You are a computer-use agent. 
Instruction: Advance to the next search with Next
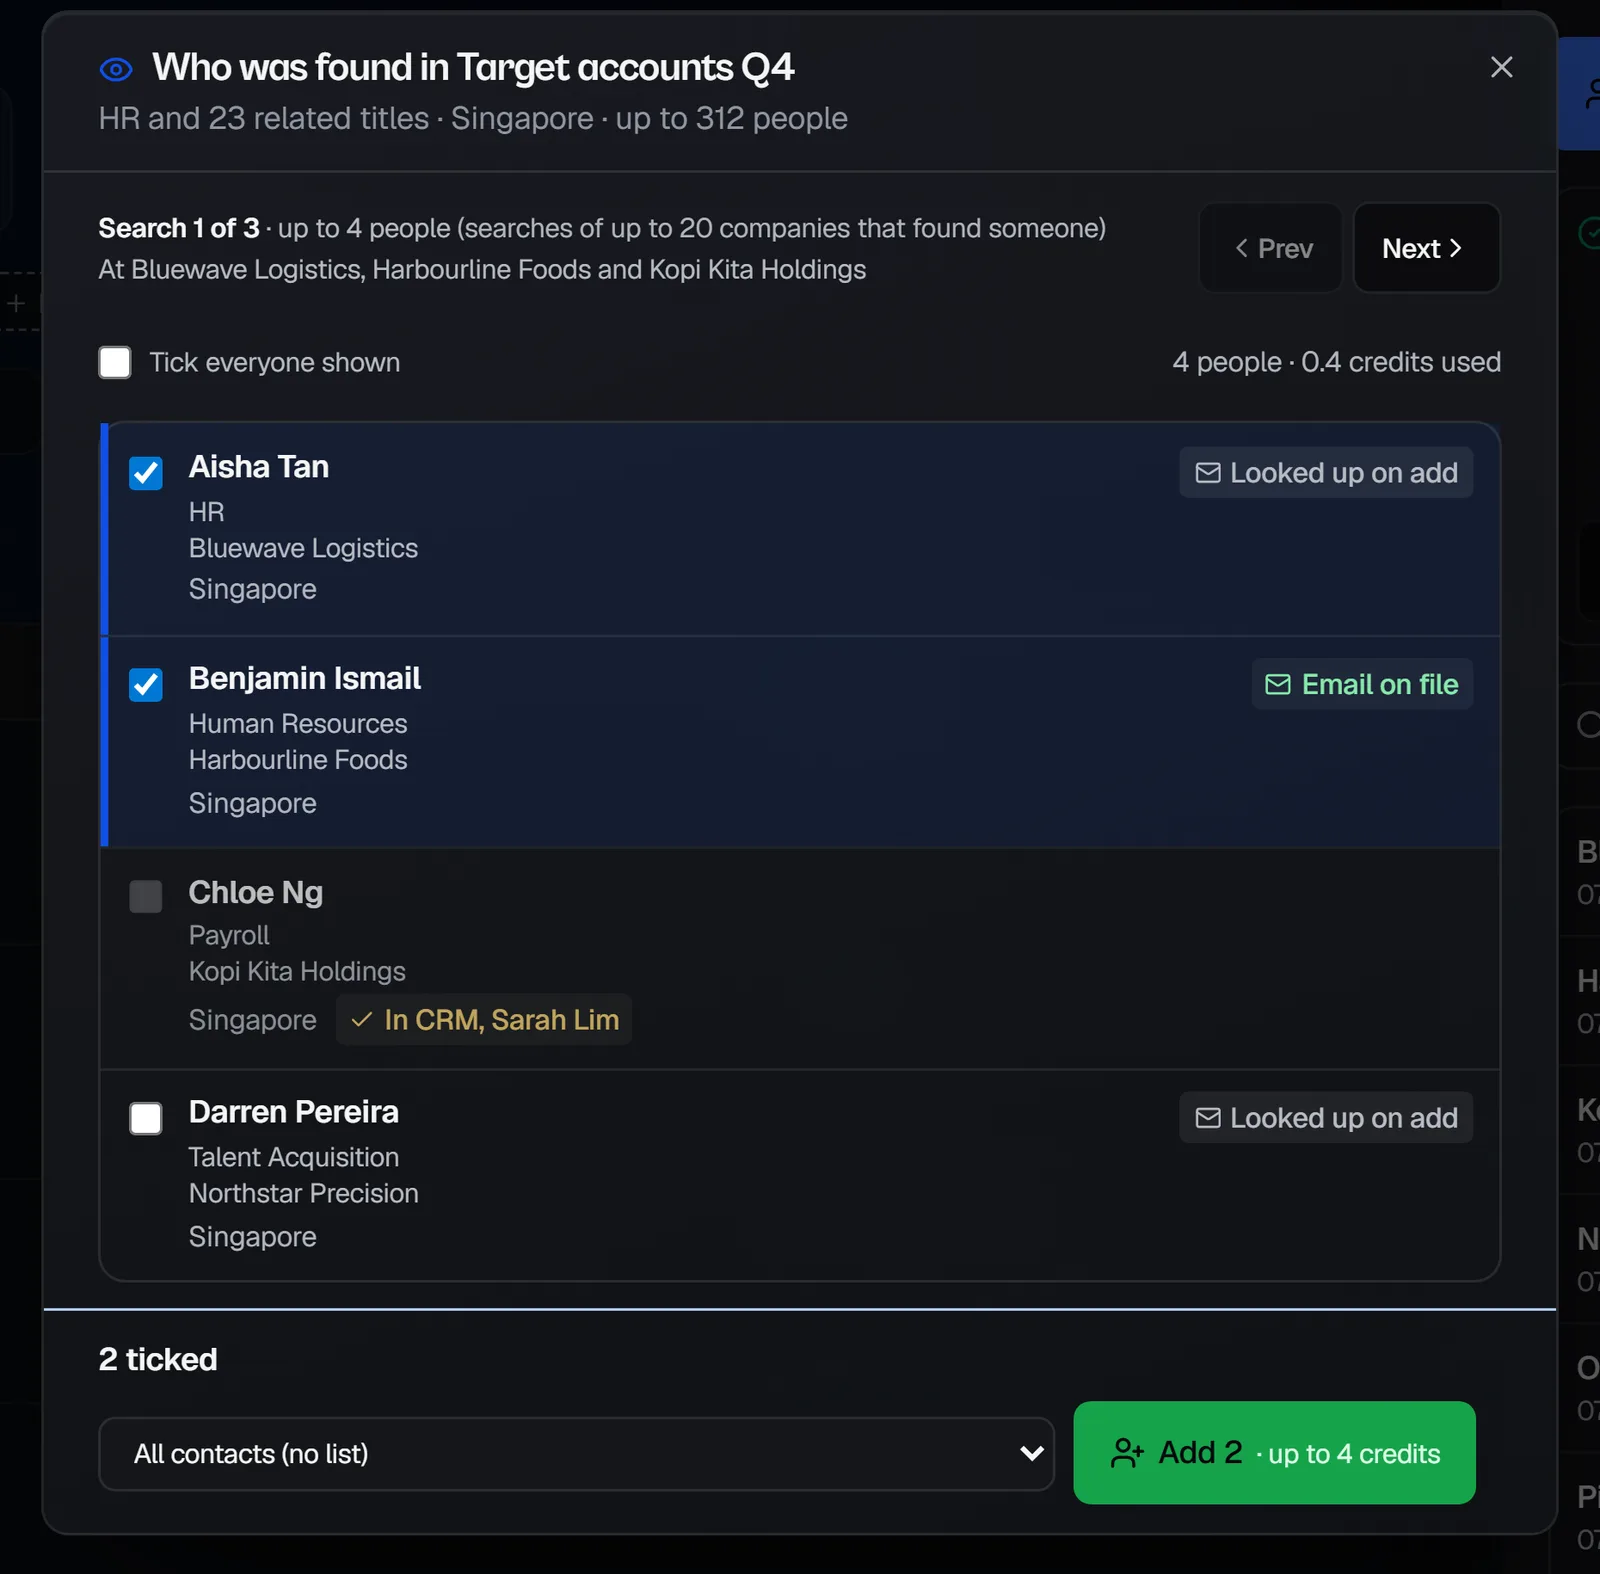coord(1426,248)
